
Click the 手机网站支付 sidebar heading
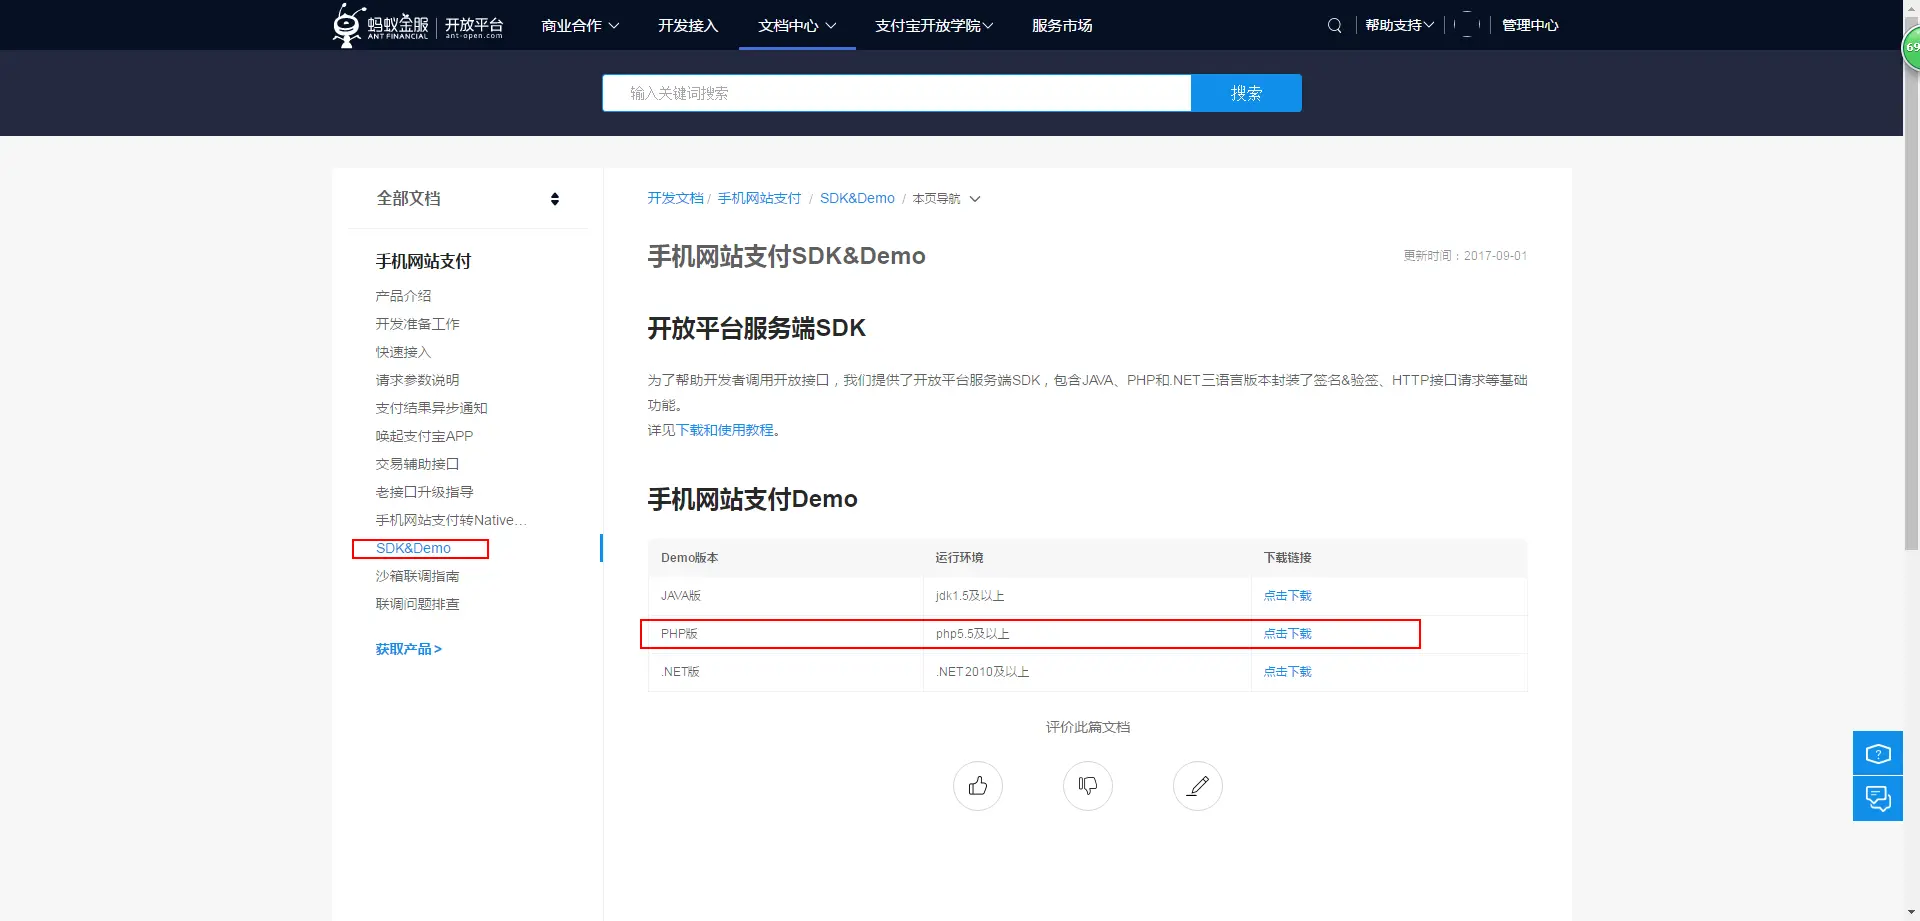click(423, 261)
